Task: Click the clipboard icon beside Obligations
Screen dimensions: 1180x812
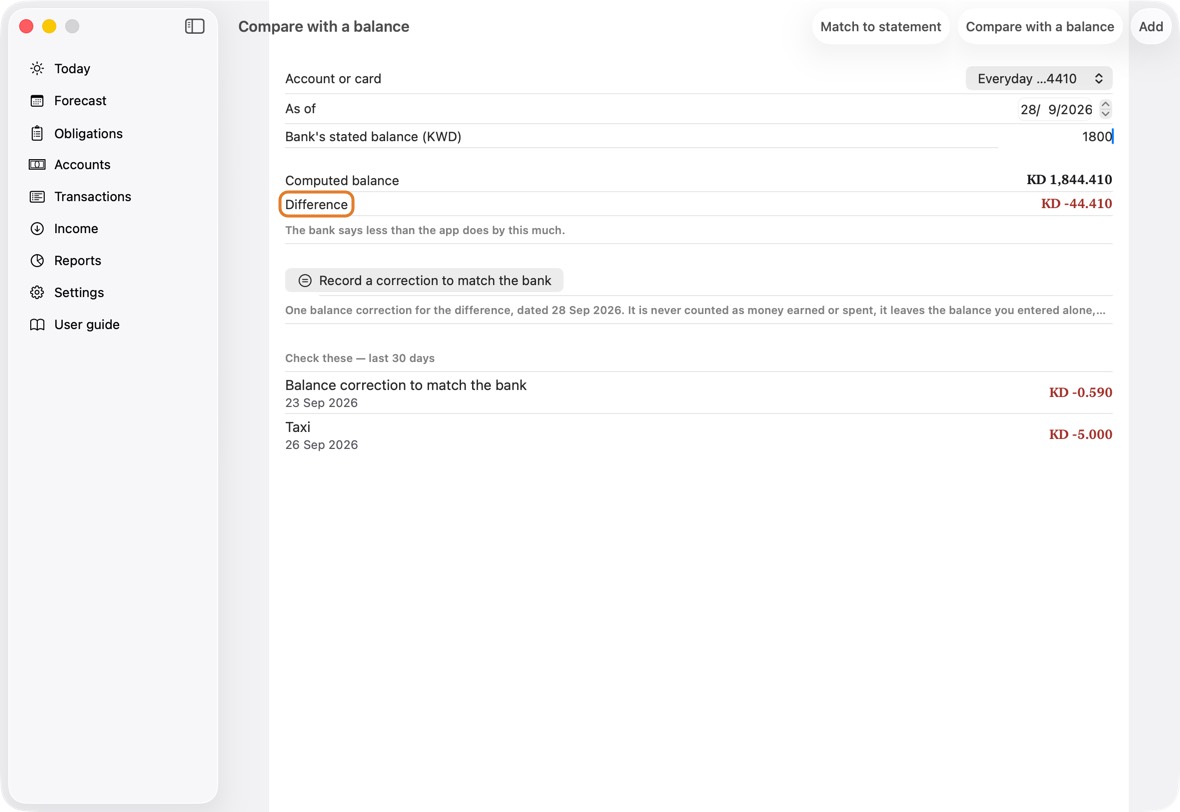Action: pyautogui.click(x=37, y=133)
